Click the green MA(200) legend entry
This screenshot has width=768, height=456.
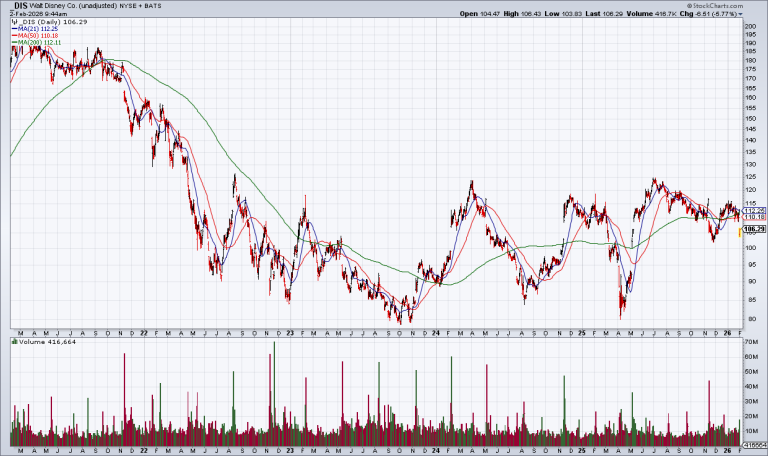point(36,42)
